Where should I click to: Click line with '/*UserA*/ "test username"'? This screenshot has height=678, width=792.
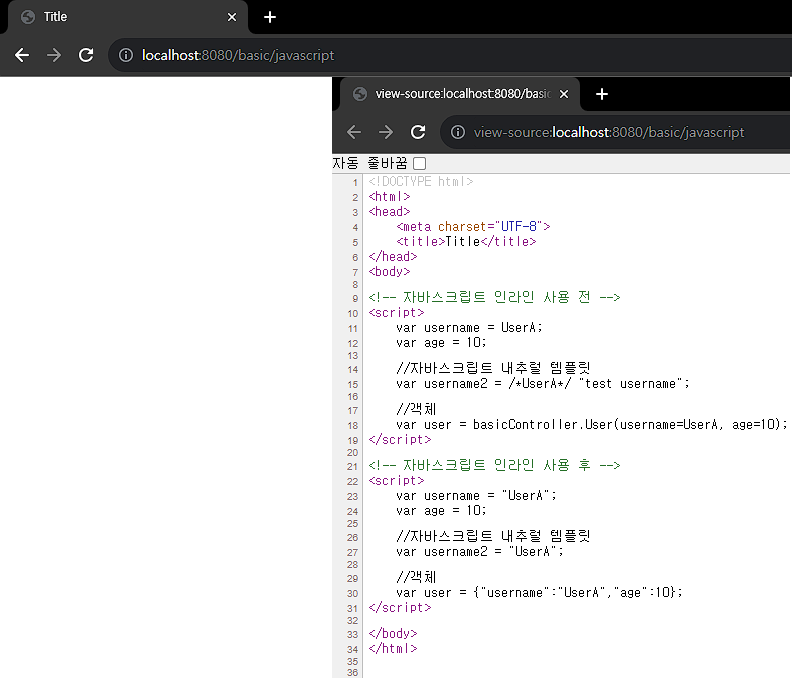point(543,384)
